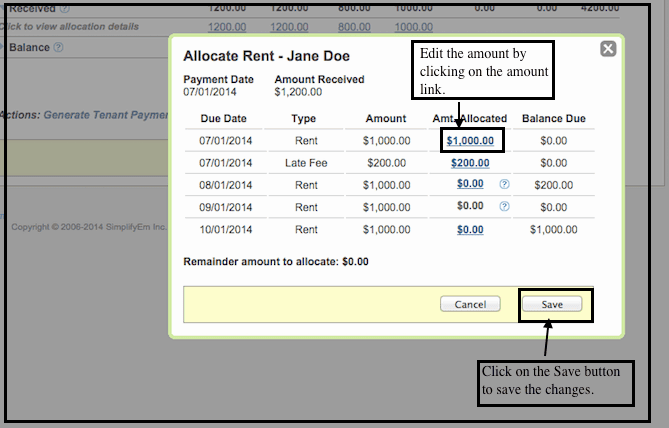Click the Amount column header
Viewport: 669px width, 428px height.
click(x=386, y=119)
